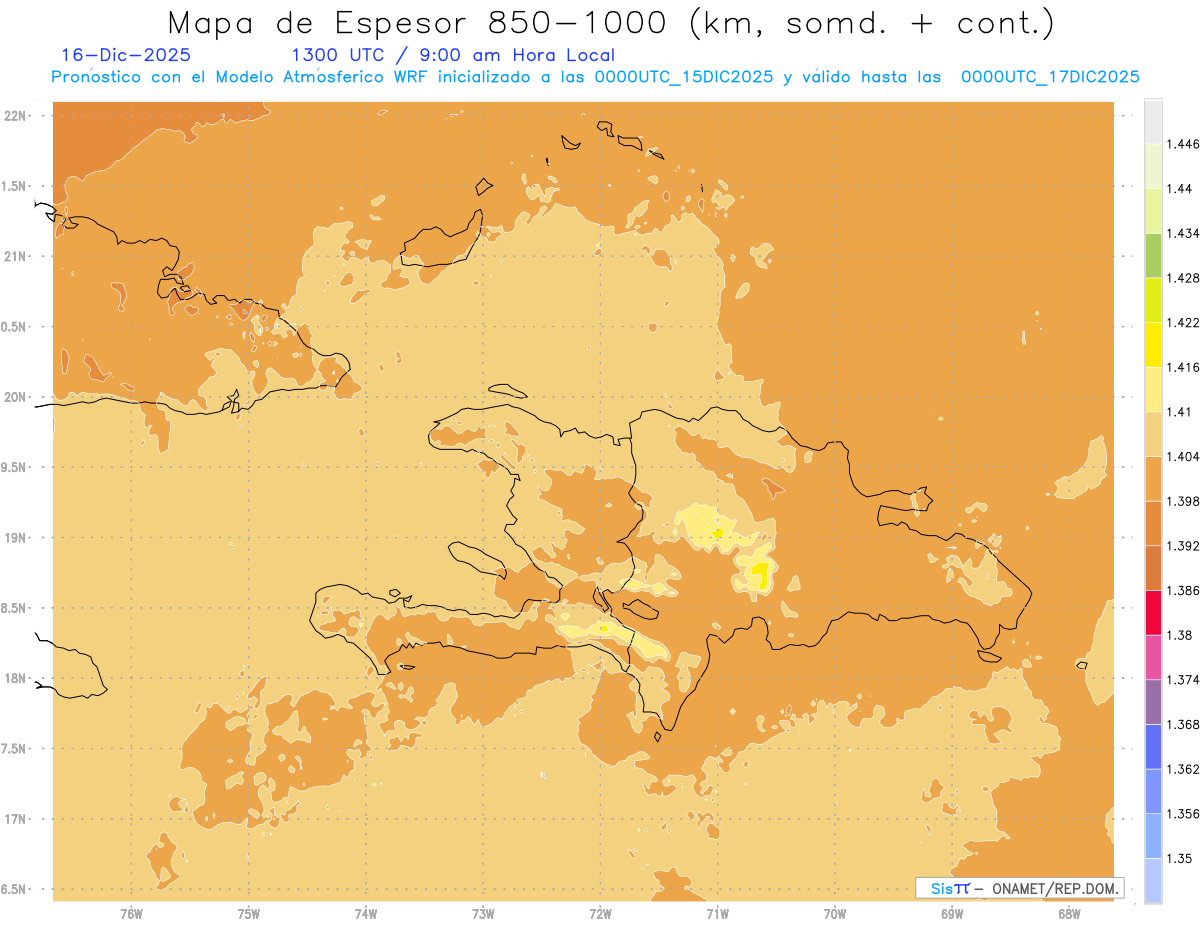Select the red 1.38–1.386 colorbar swatch
The image size is (1200, 927).
pos(1153,613)
